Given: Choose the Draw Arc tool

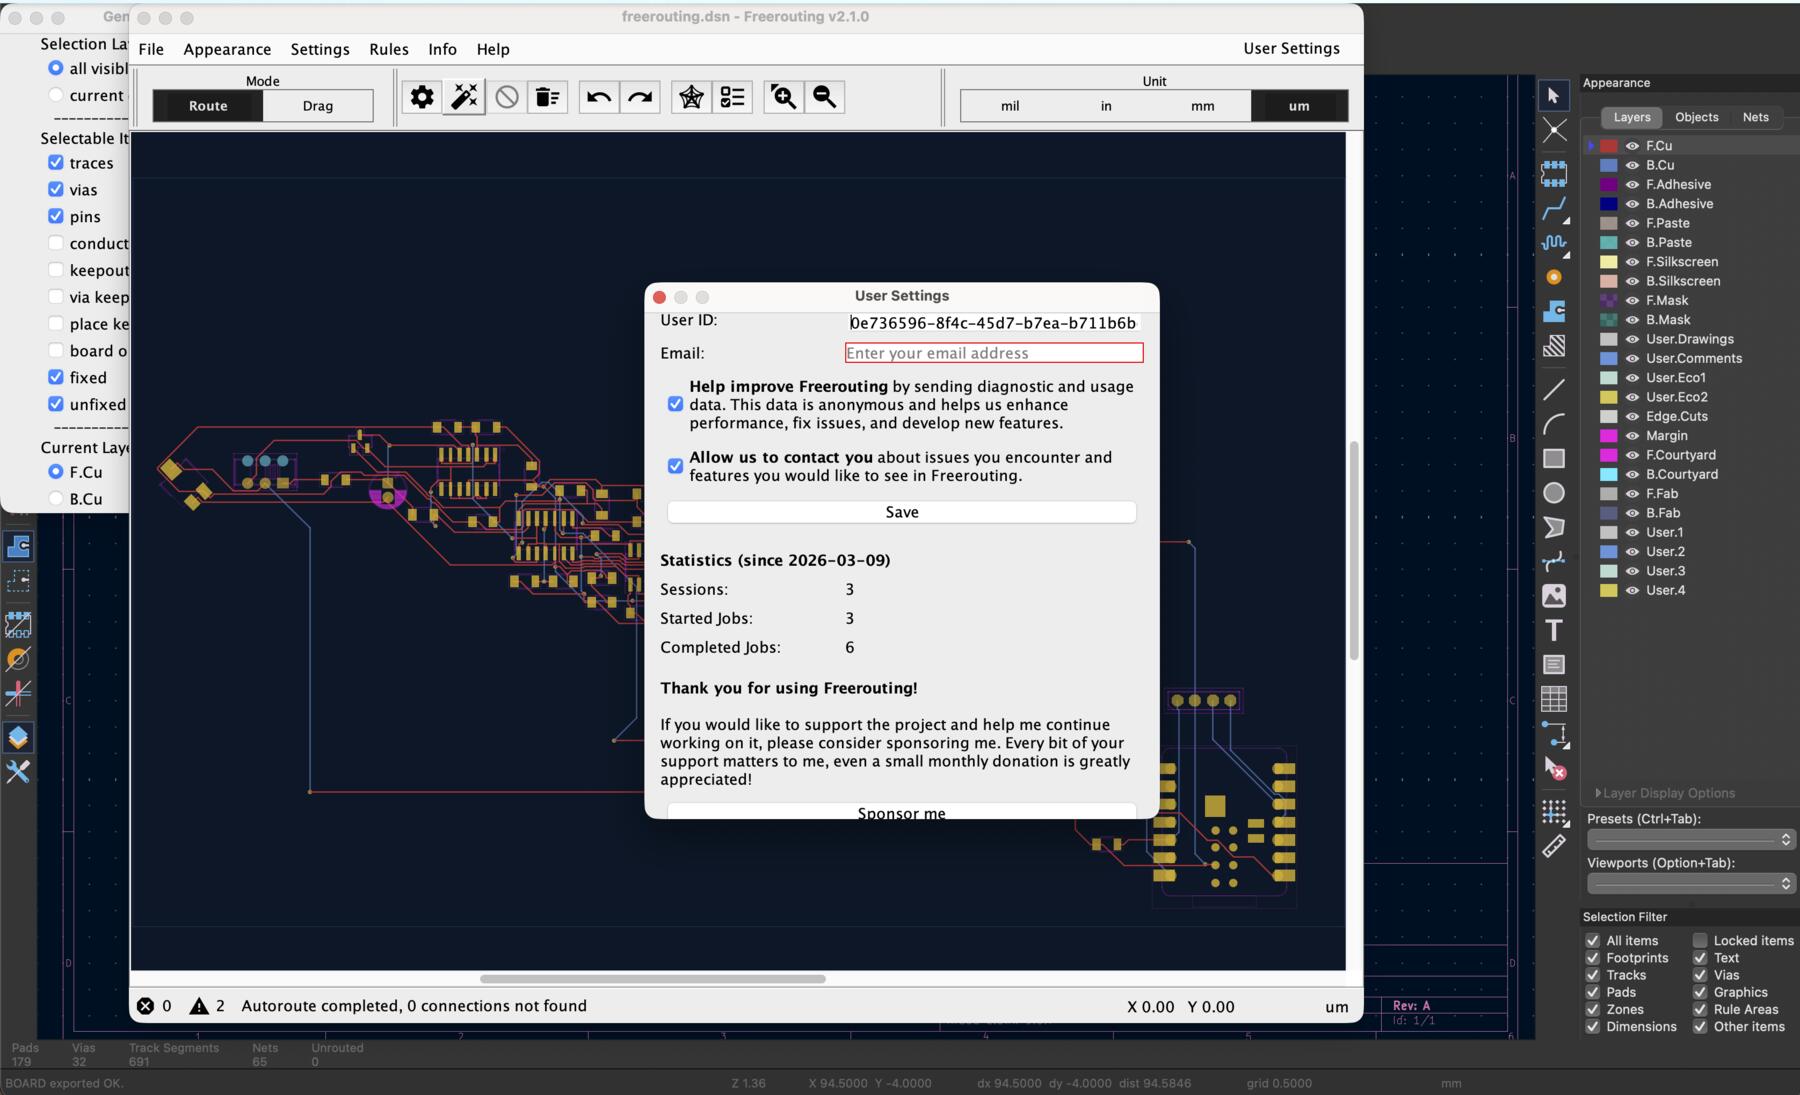Looking at the screenshot, I should pos(1553,424).
